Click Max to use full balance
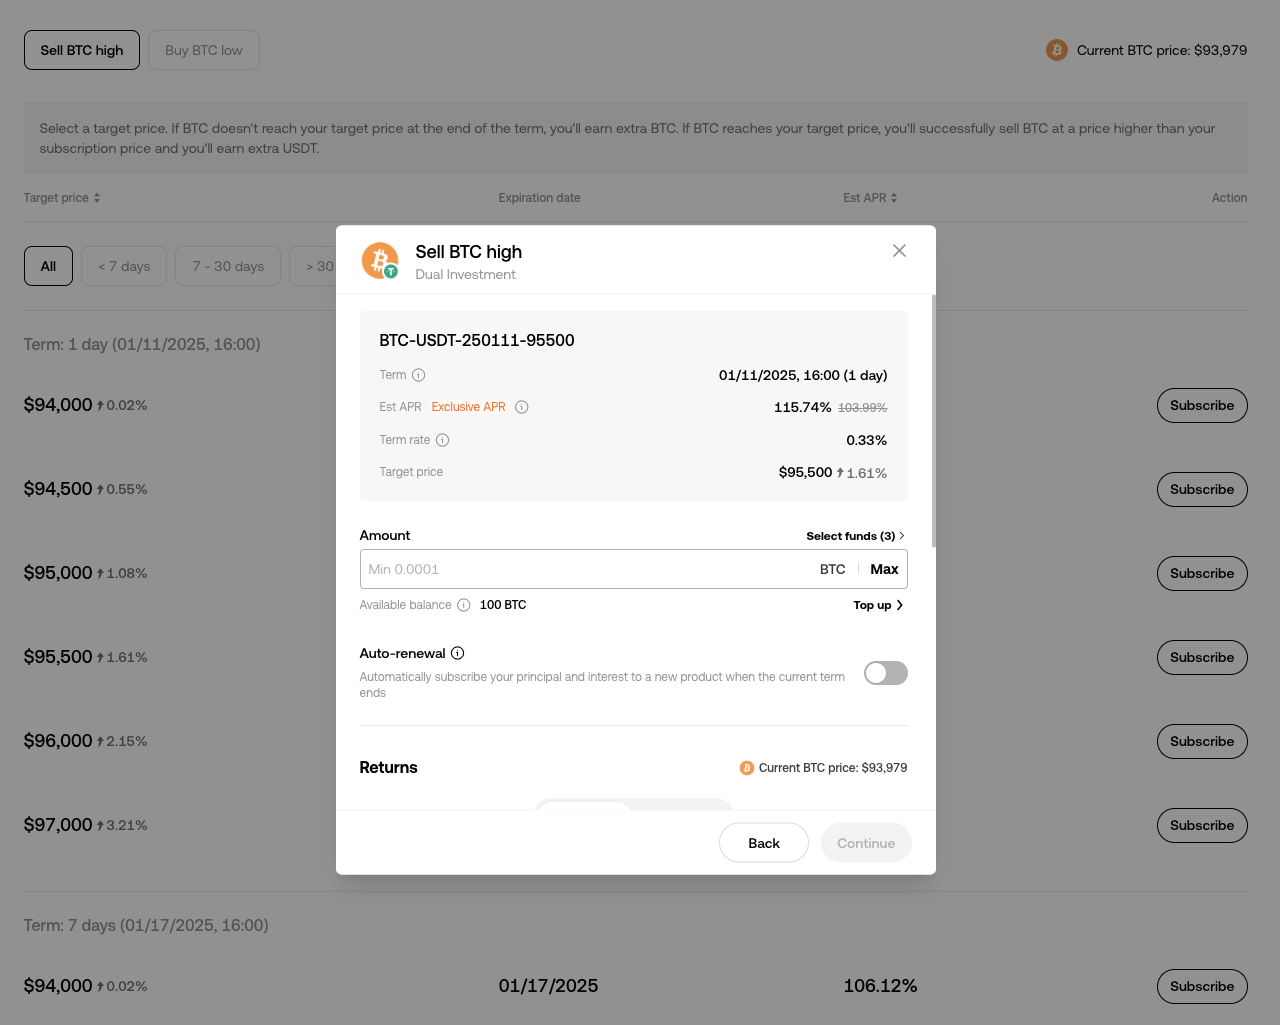 pos(884,568)
